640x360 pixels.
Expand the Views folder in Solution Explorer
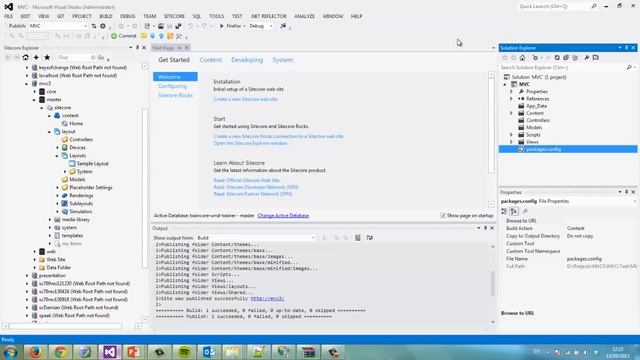511,142
